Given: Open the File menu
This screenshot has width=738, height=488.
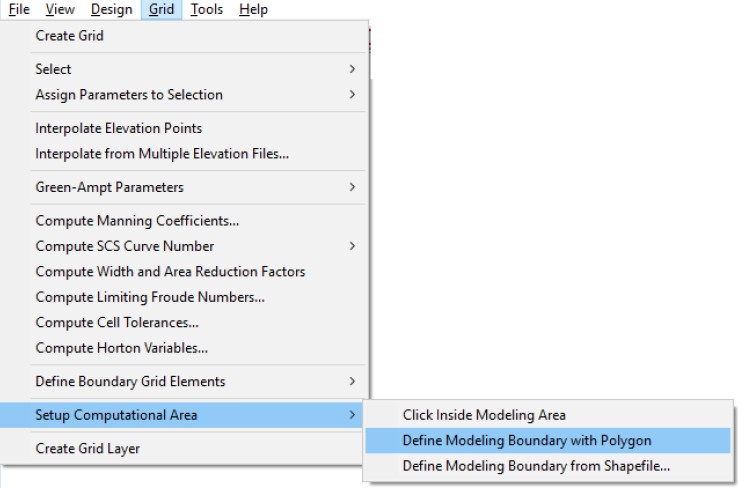Looking at the screenshot, I should tap(19, 9).
